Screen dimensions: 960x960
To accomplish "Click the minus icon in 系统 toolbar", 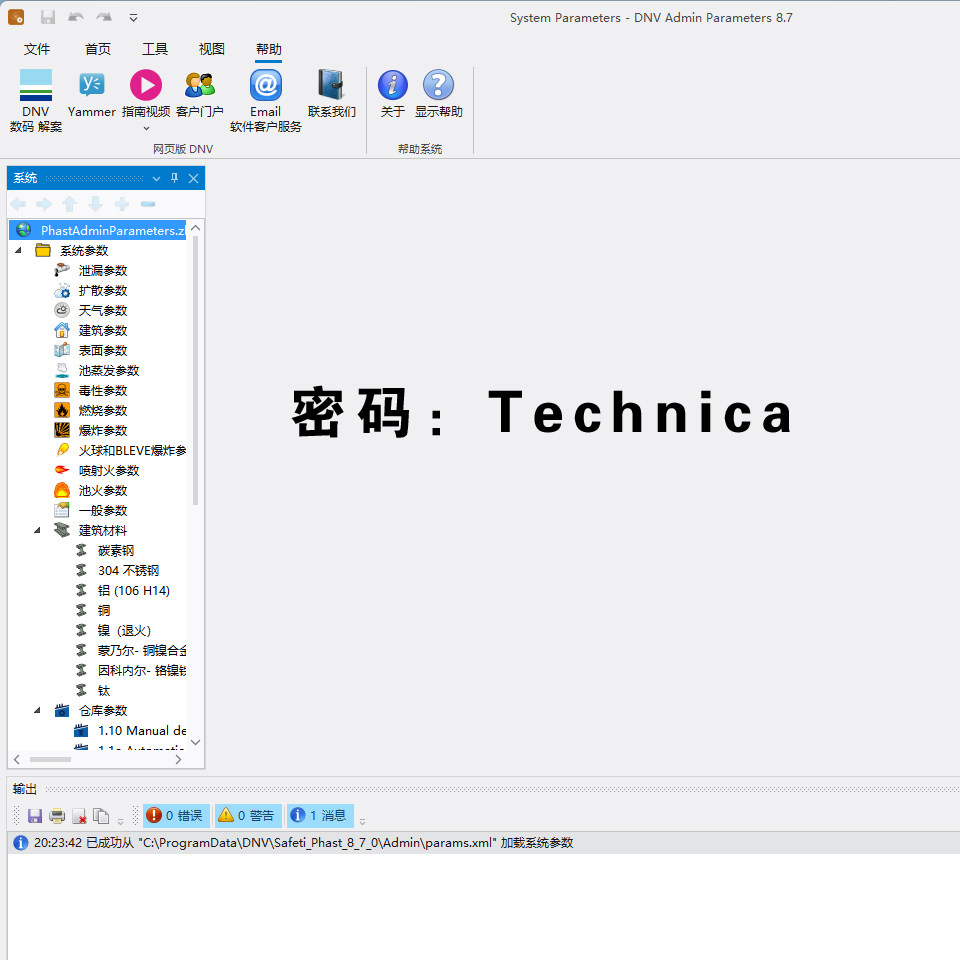I will [x=148, y=204].
